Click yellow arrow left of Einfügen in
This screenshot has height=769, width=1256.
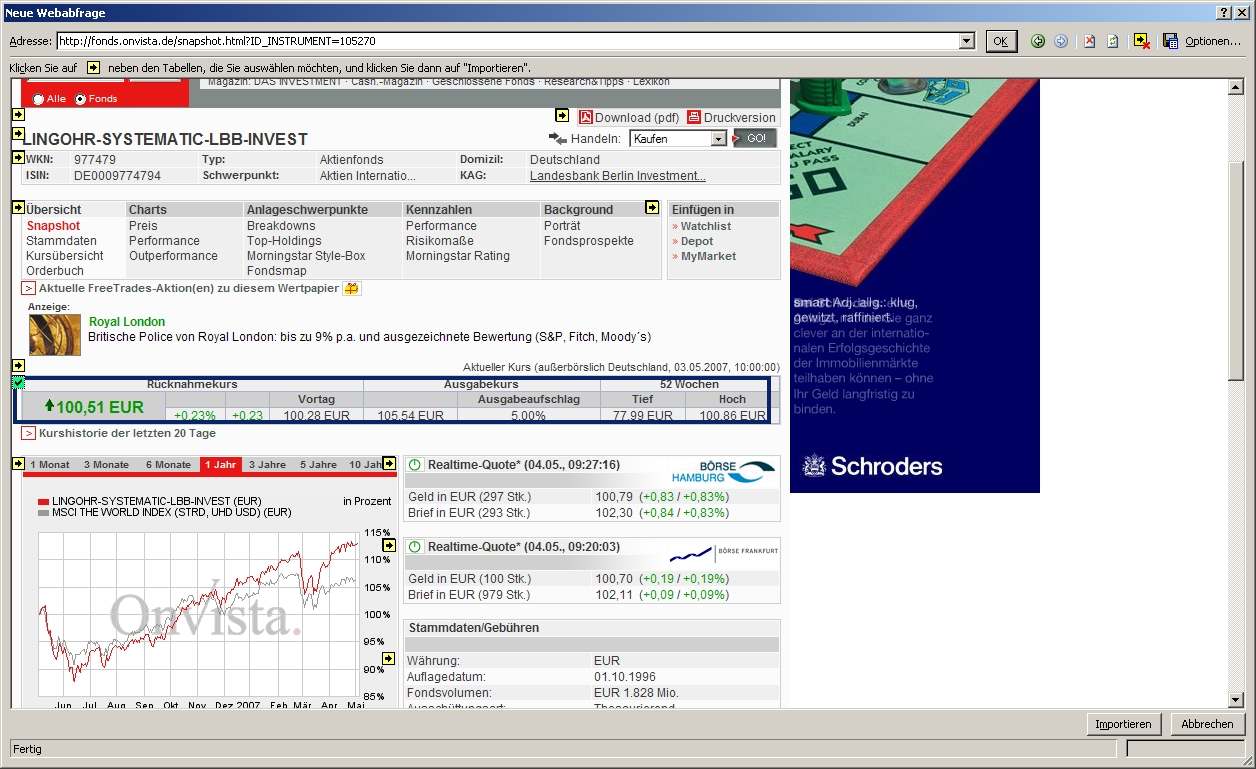[652, 208]
